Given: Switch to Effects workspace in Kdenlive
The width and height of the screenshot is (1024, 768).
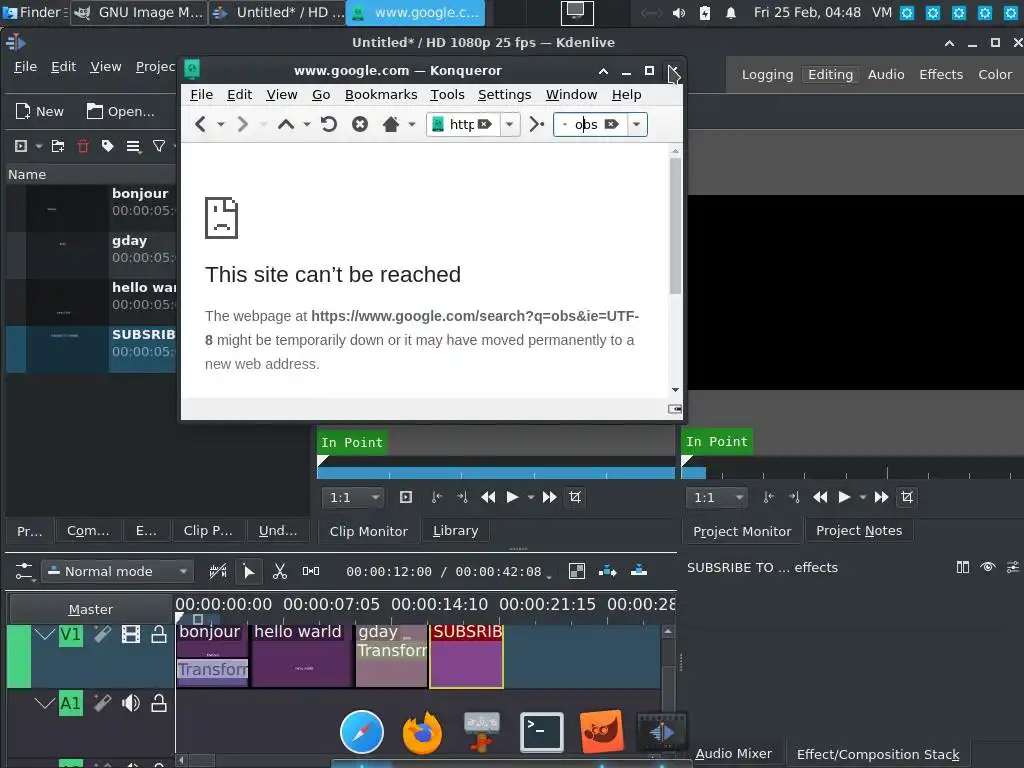Looking at the screenshot, I should tap(940, 74).
